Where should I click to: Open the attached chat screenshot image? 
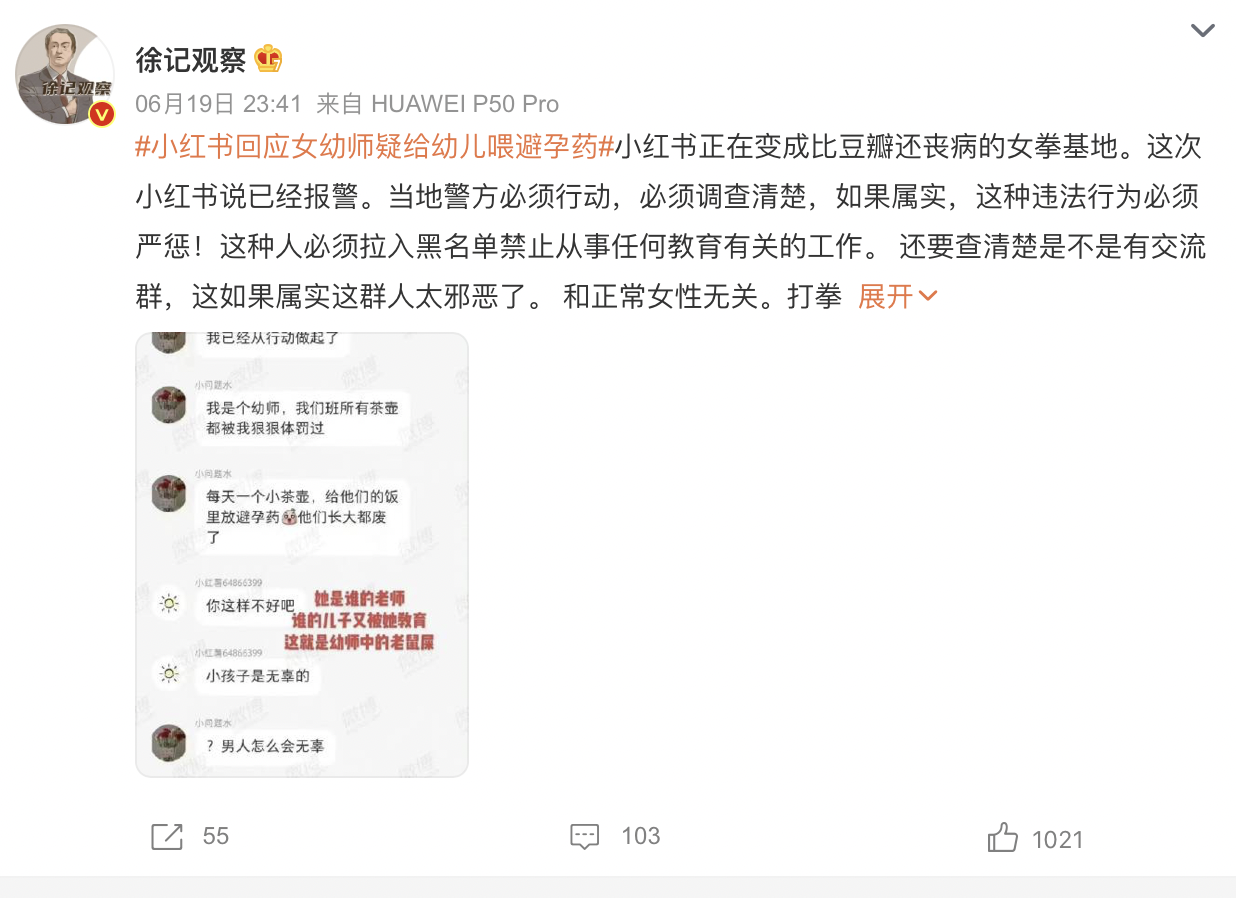coord(302,555)
